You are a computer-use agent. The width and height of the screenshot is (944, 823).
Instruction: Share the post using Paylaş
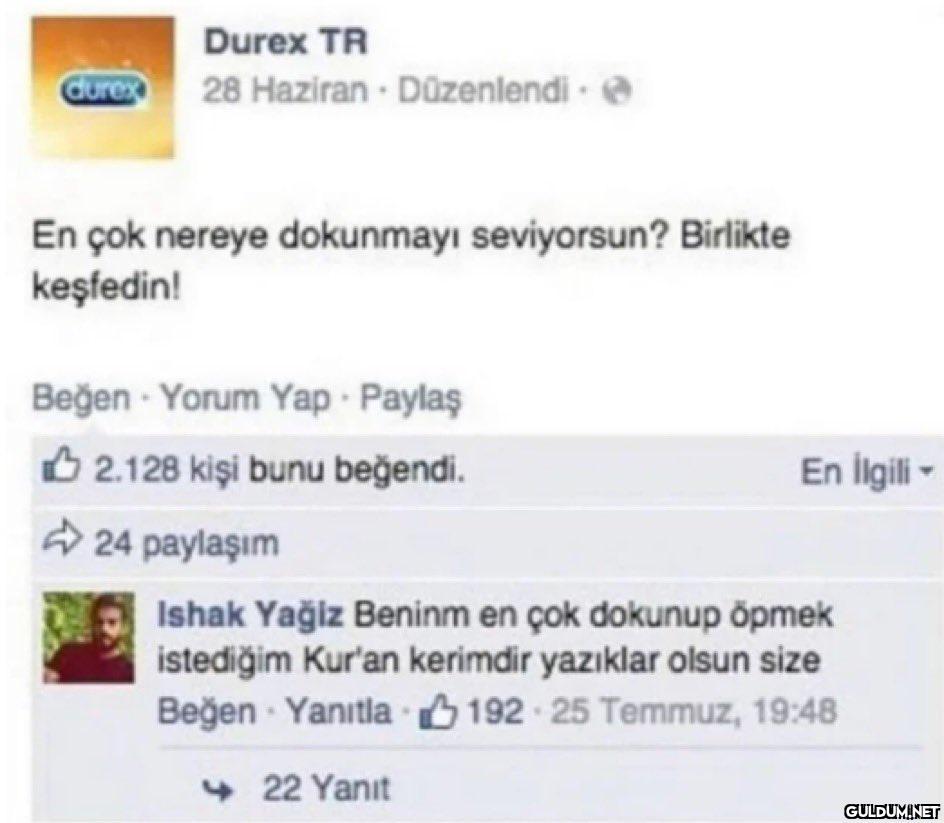click(411, 399)
